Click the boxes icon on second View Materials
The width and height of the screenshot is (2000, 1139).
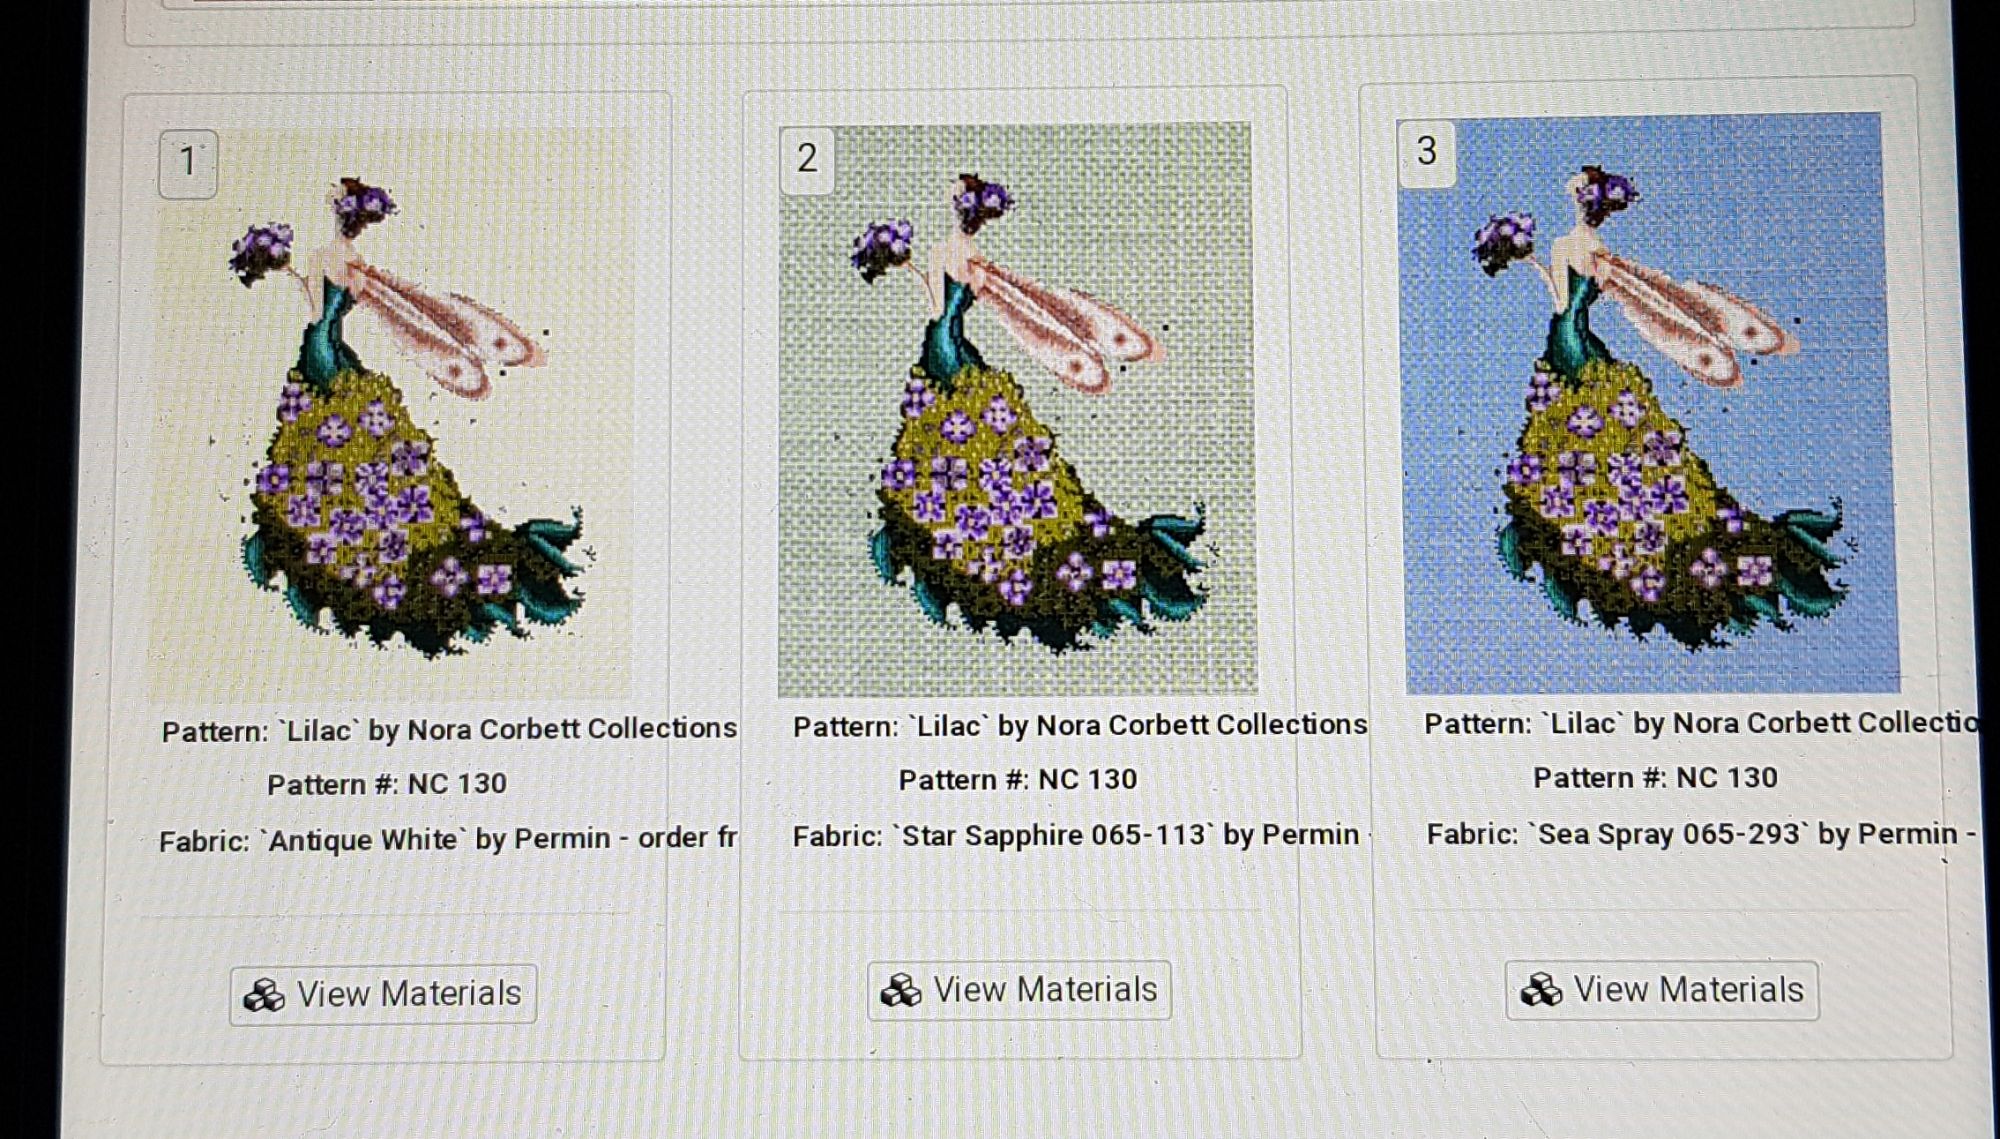click(901, 991)
